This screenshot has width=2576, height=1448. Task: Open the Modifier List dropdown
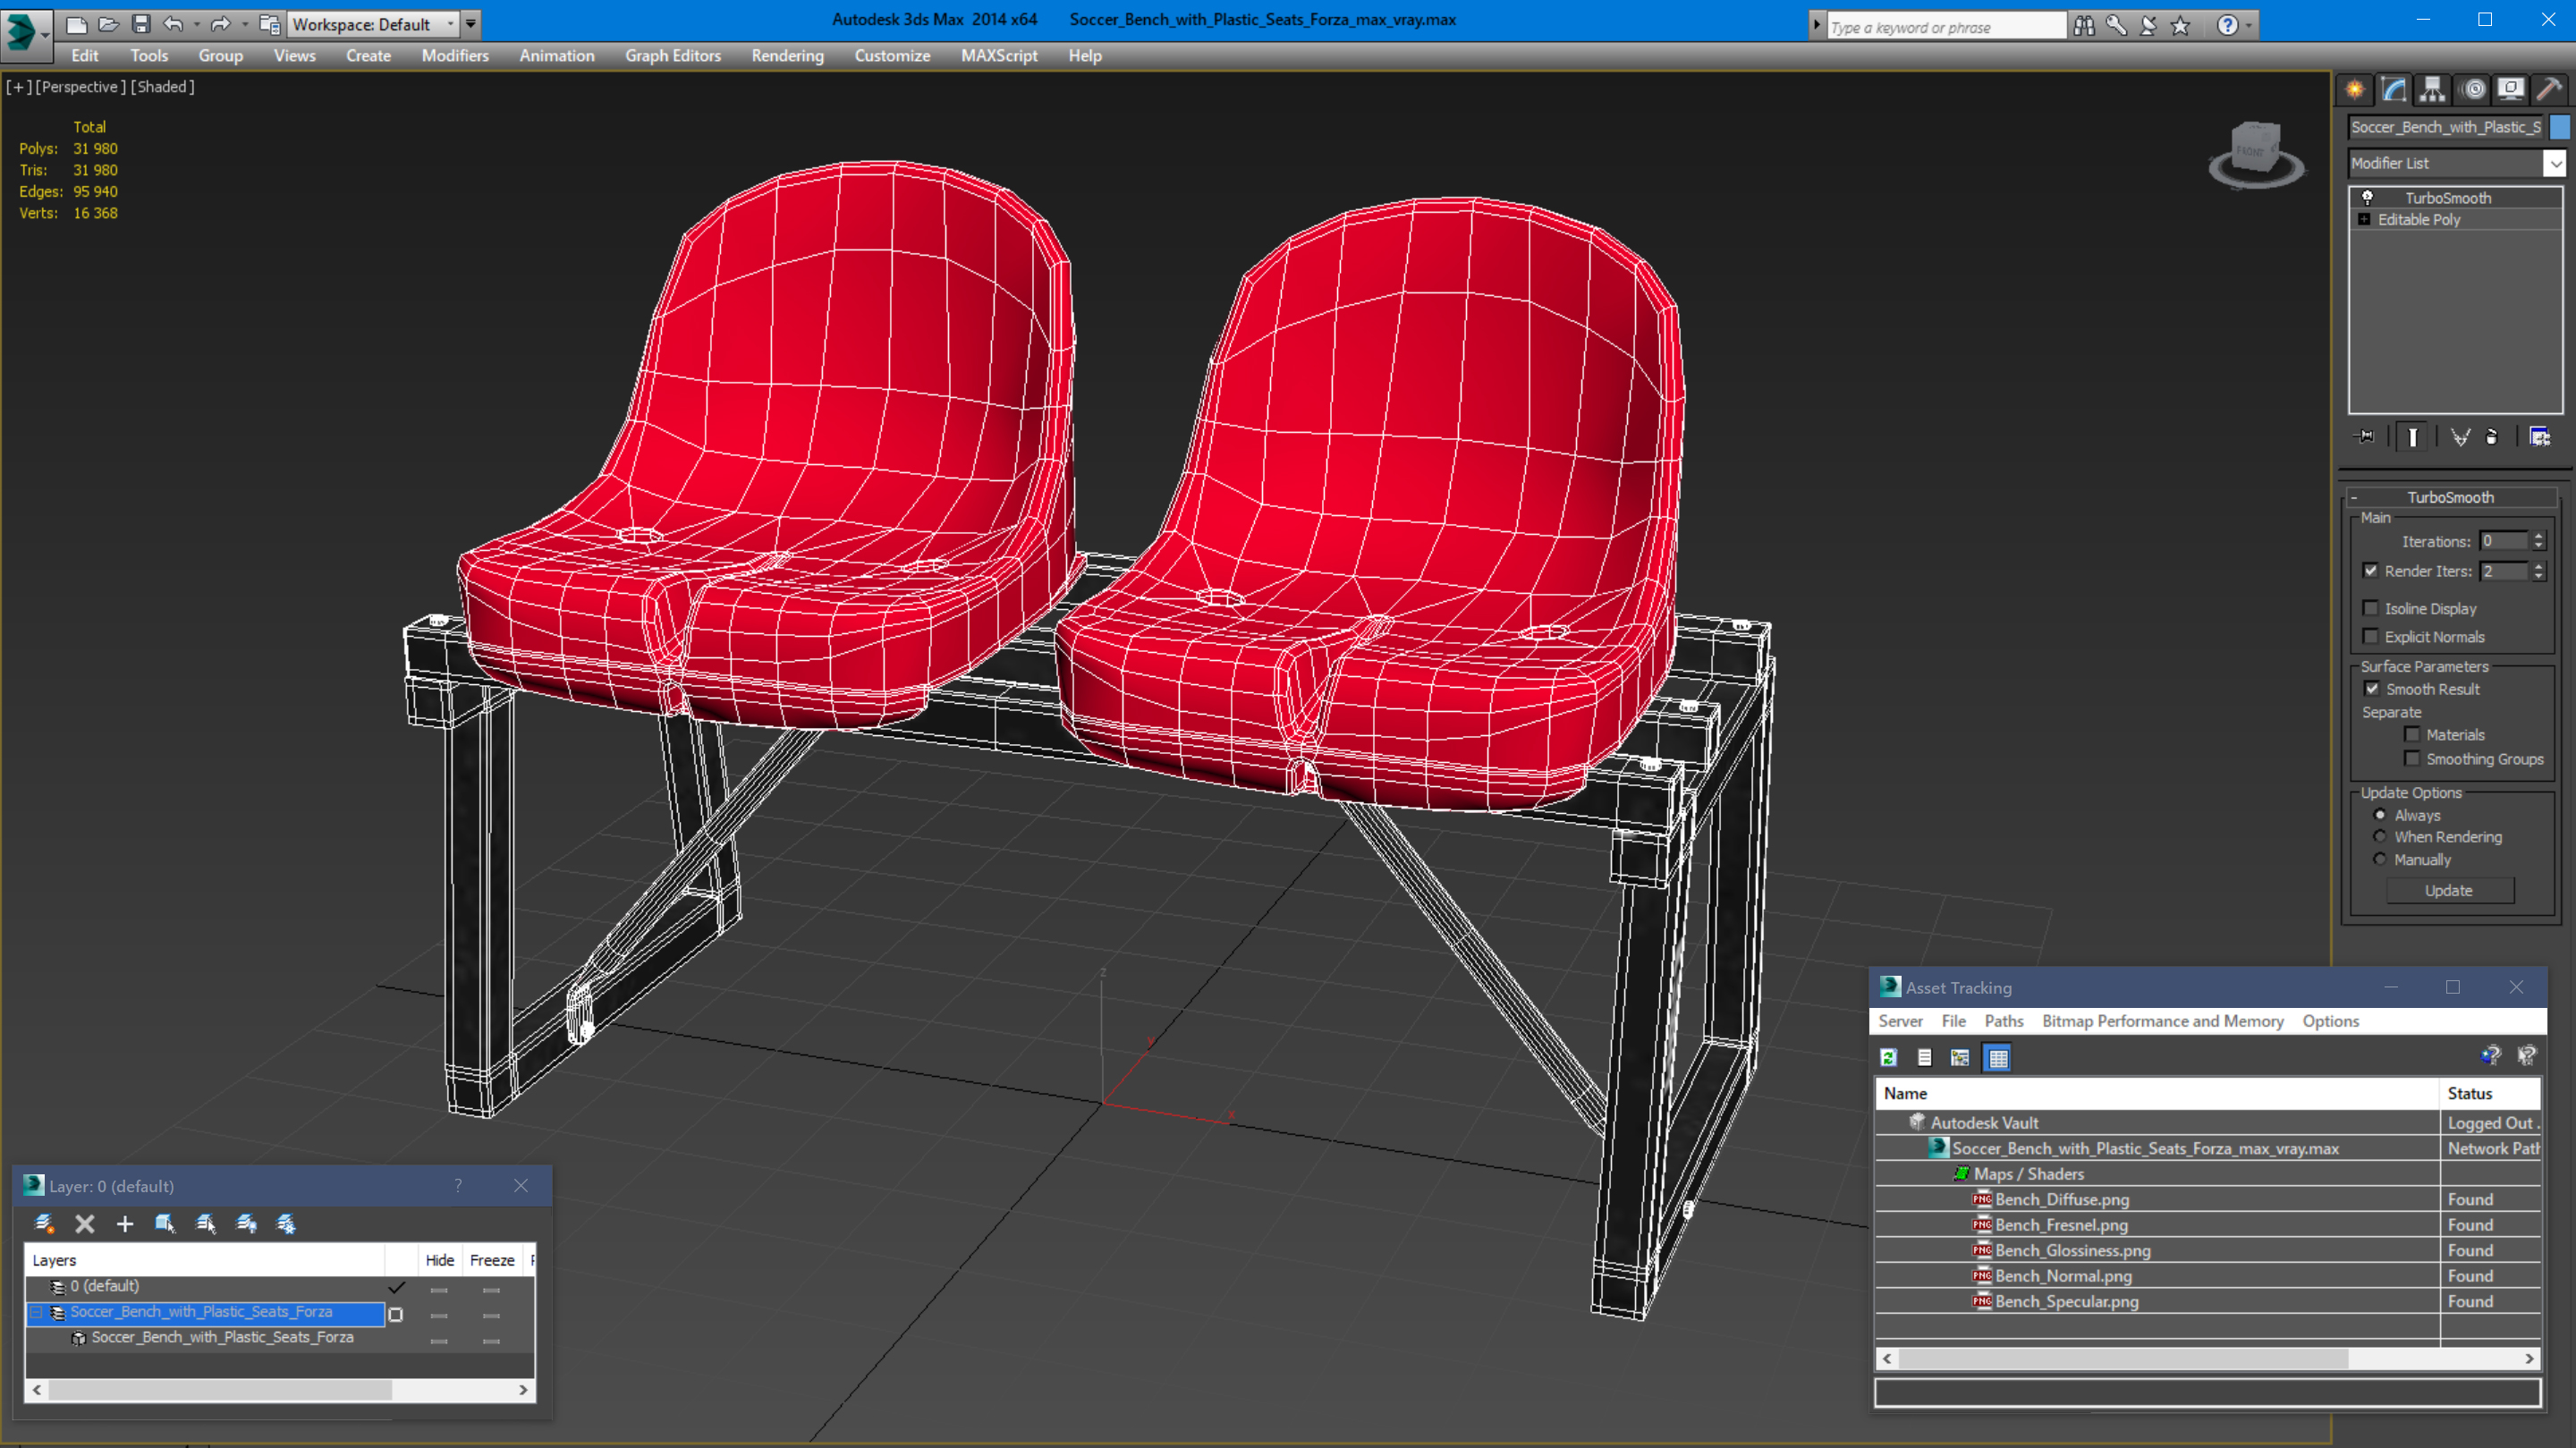pyautogui.click(x=2555, y=163)
